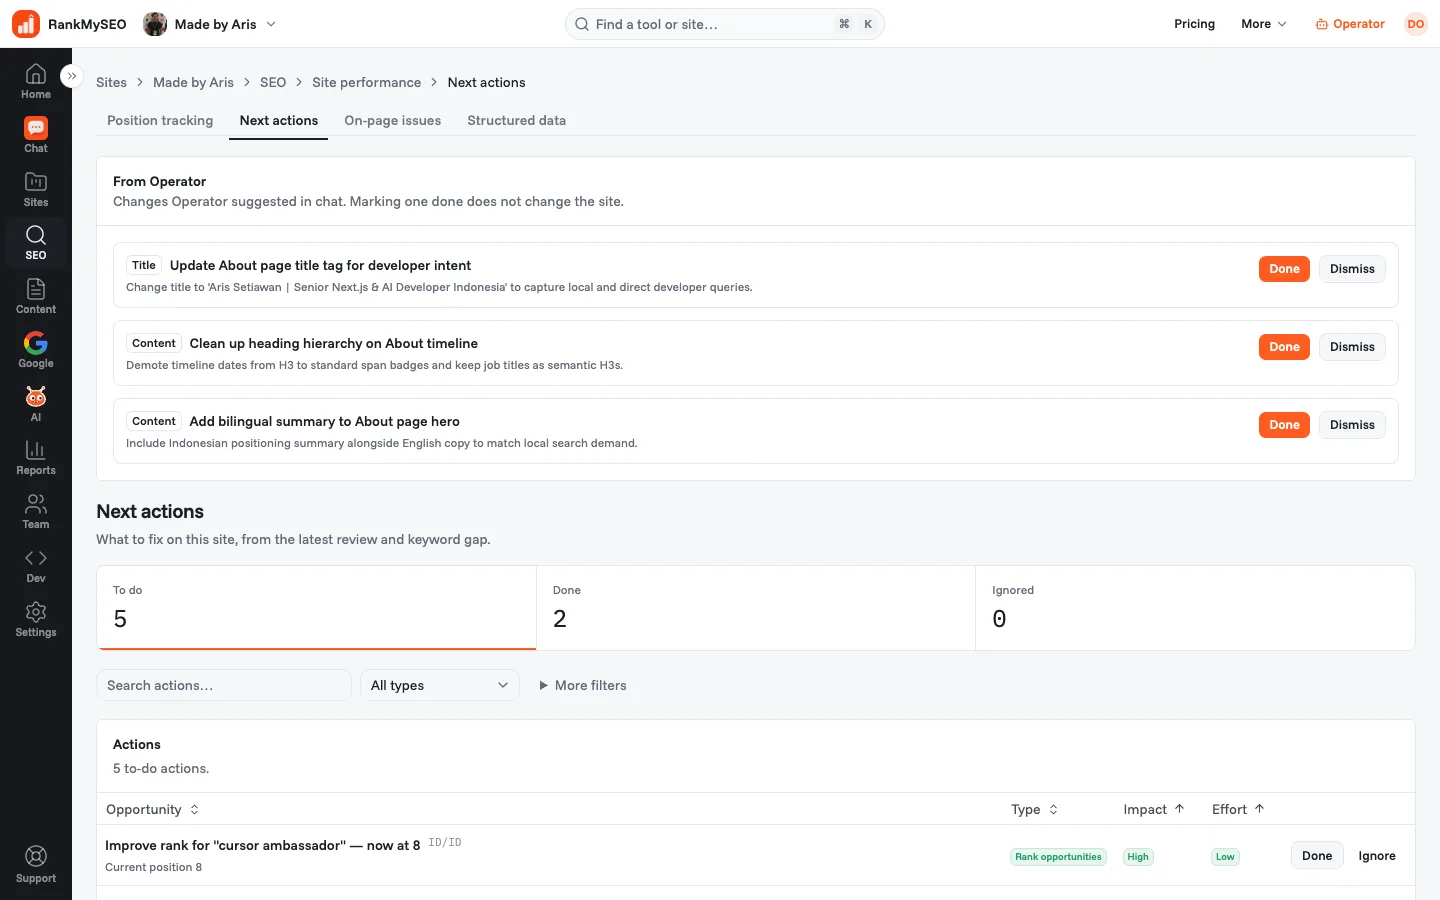
Task: Open Chat from the sidebar
Action: click(x=36, y=135)
